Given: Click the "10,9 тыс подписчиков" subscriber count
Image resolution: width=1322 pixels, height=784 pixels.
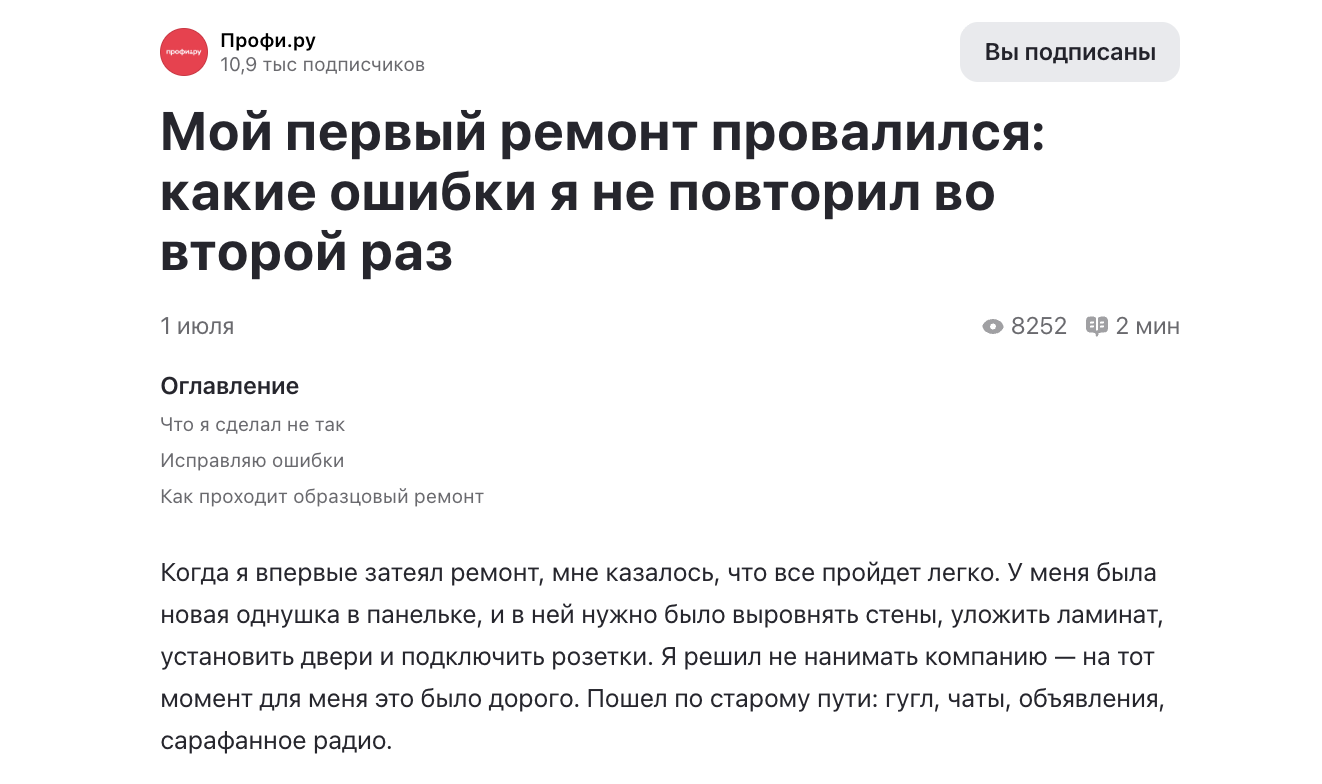Looking at the screenshot, I should pyautogui.click(x=322, y=65).
